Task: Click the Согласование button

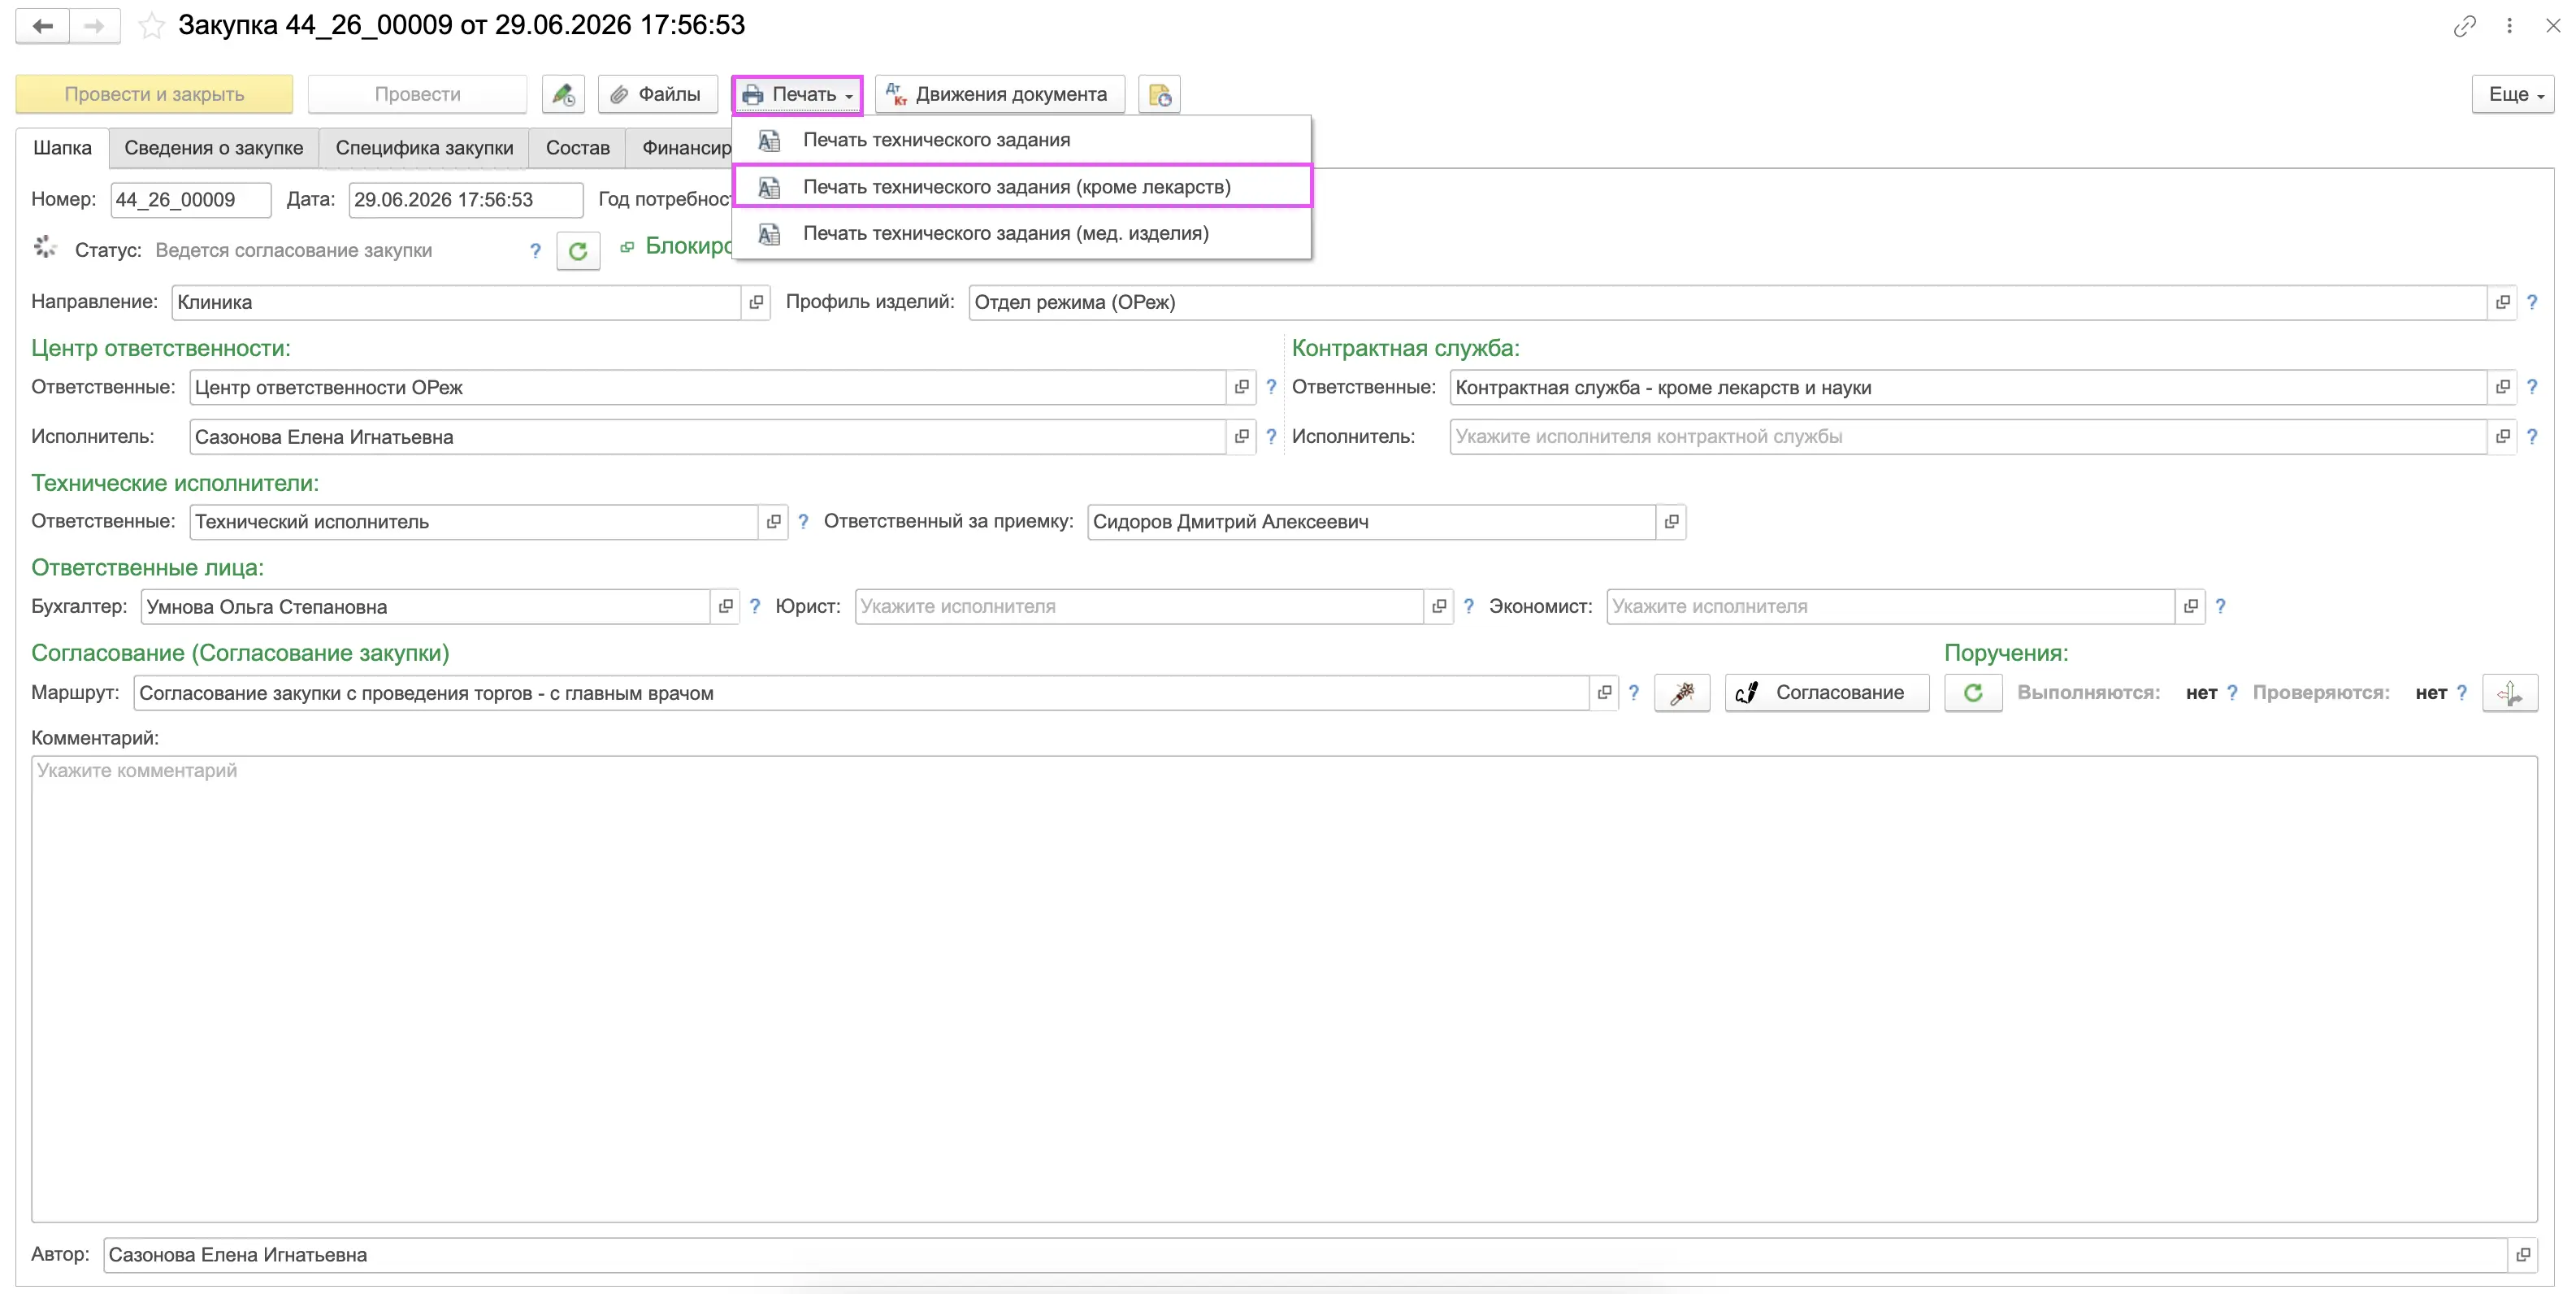Action: click(1826, 693)
